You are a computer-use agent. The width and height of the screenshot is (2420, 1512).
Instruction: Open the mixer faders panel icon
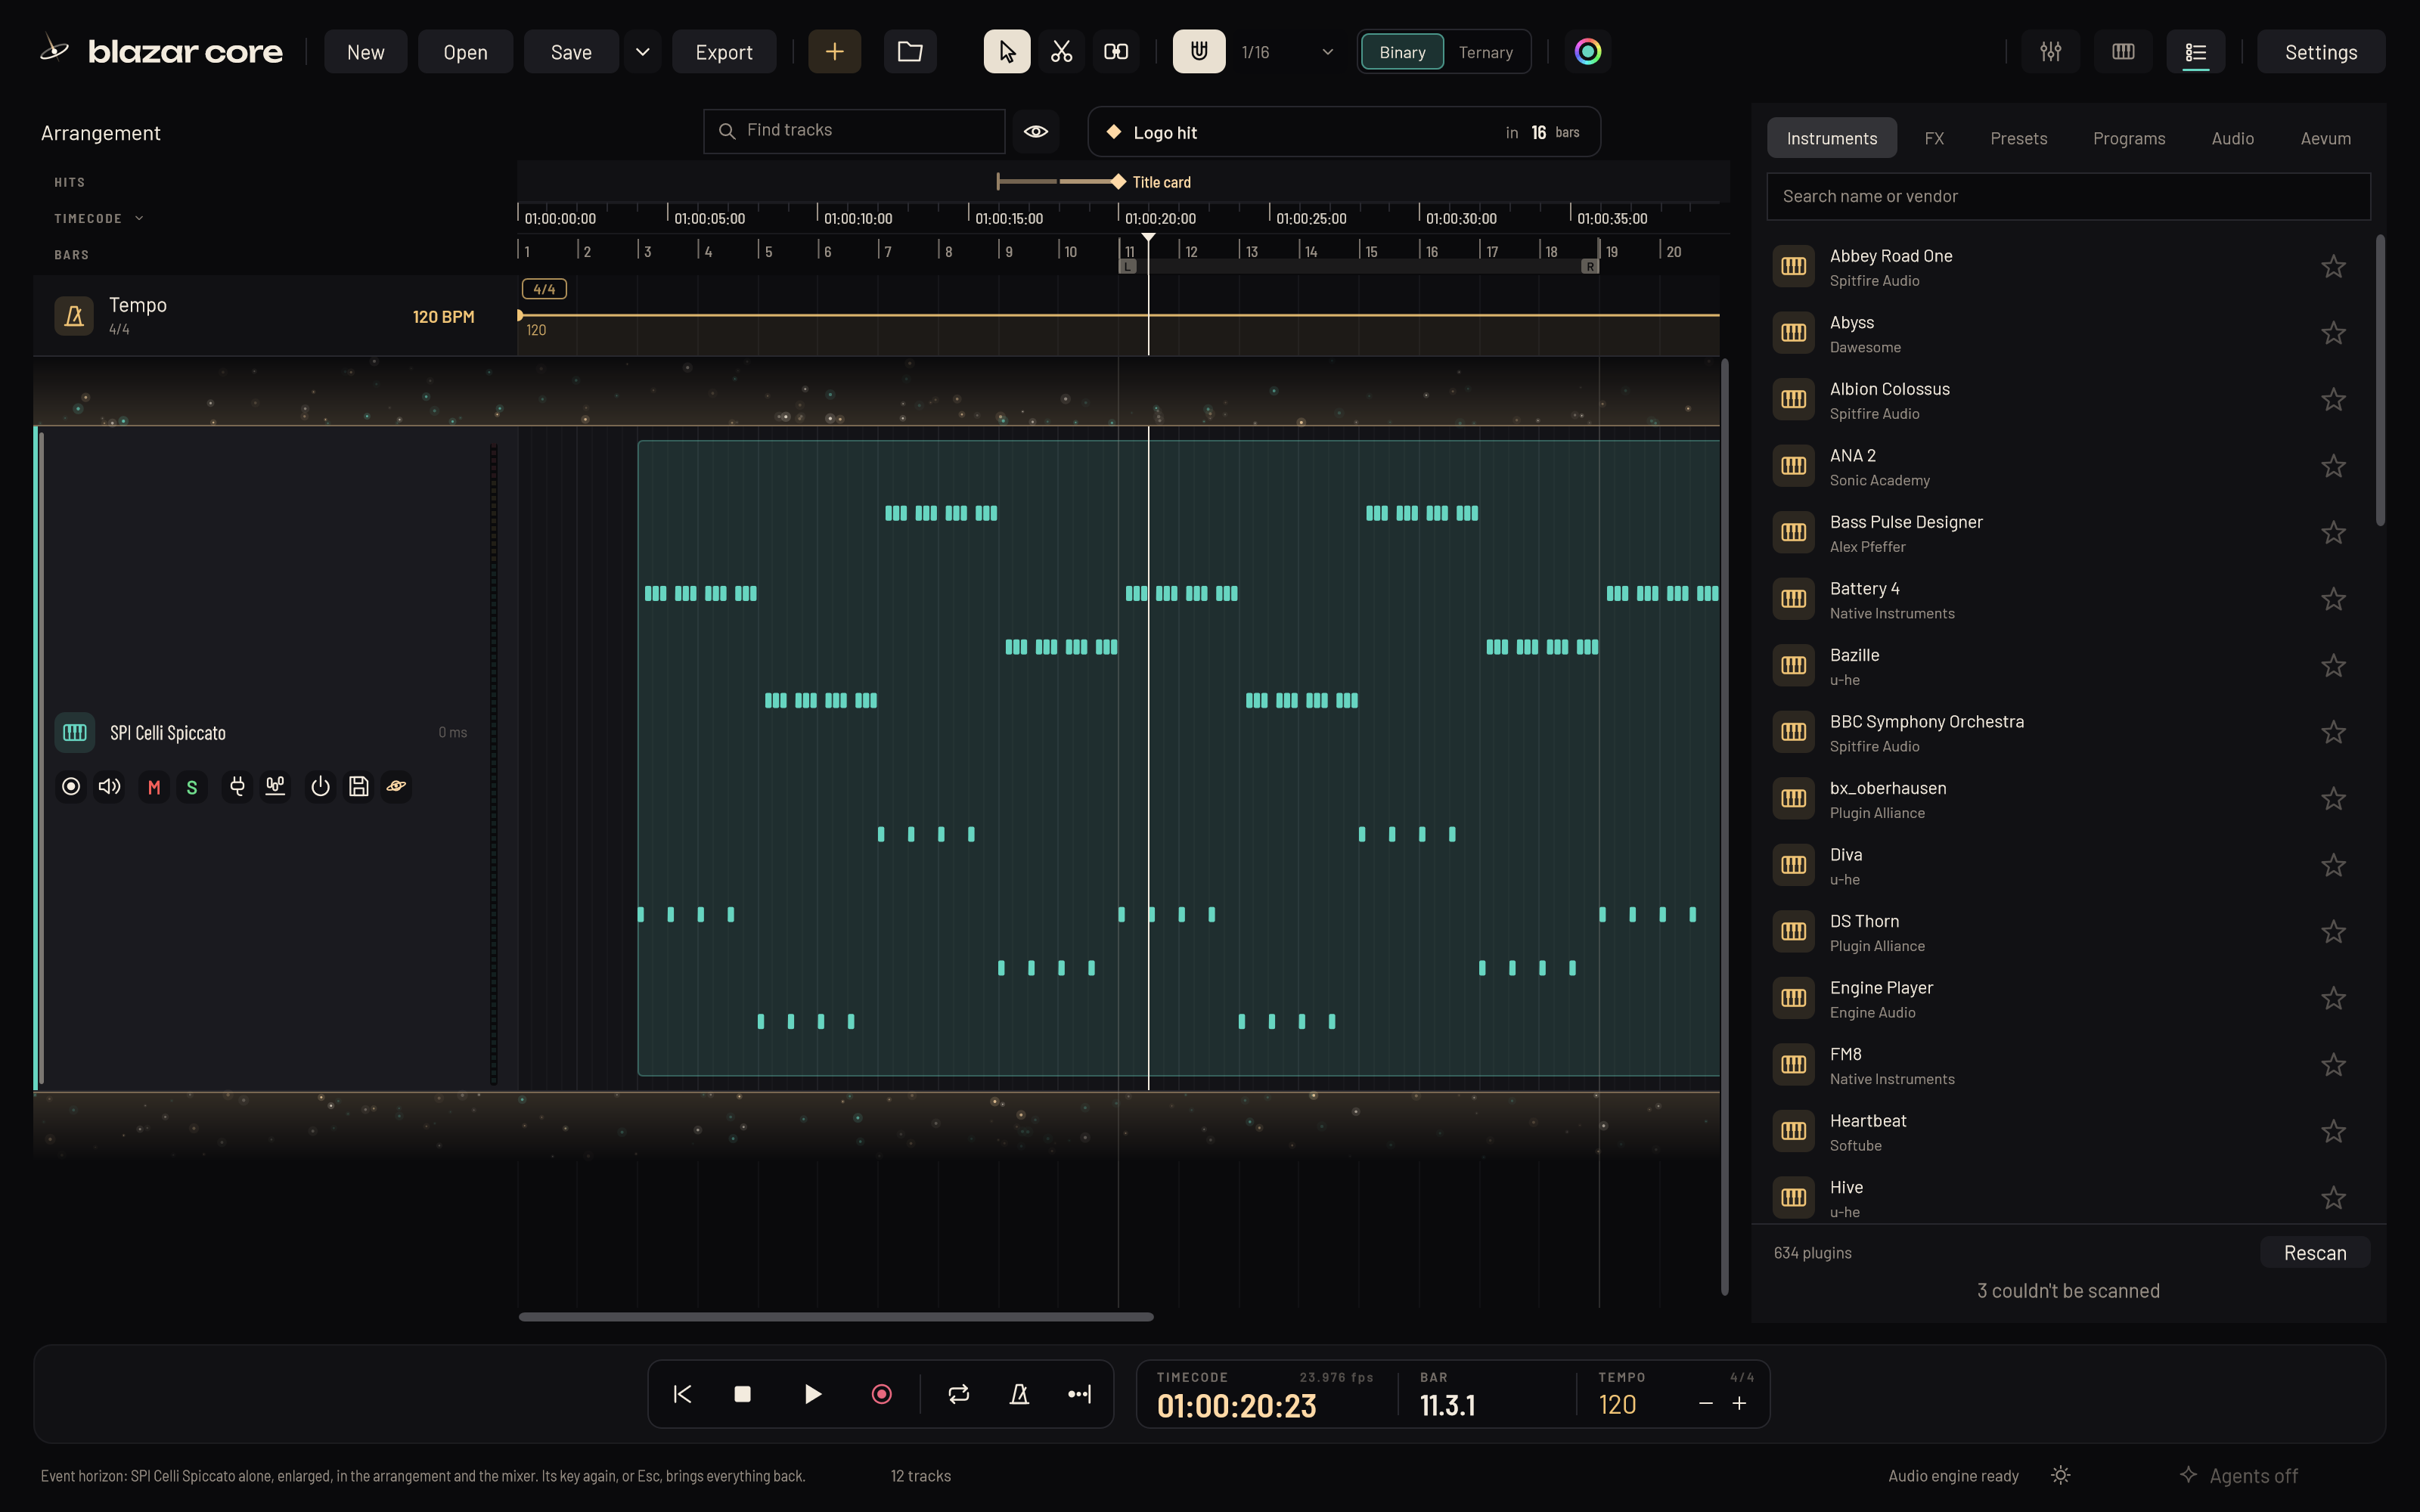pyautogui.click(x=2051, y=52)
